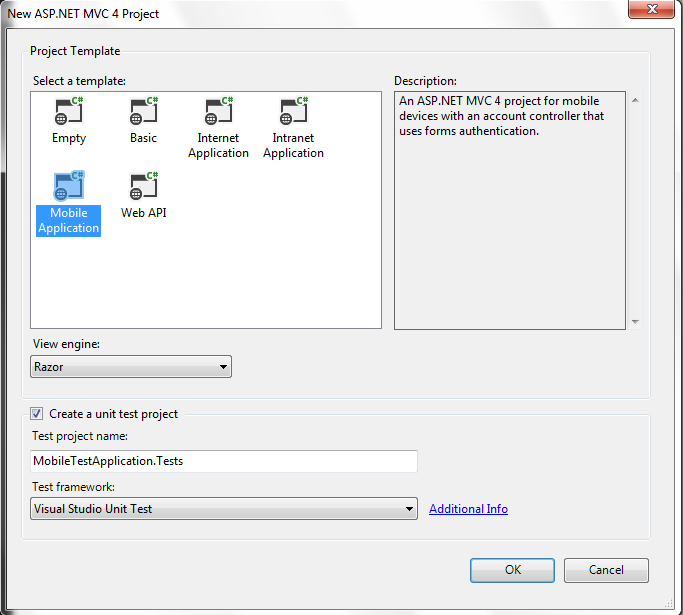This screenshot has width=683, height=615.
Task: Open the View engine Razor dropdown
Action: 131,367
